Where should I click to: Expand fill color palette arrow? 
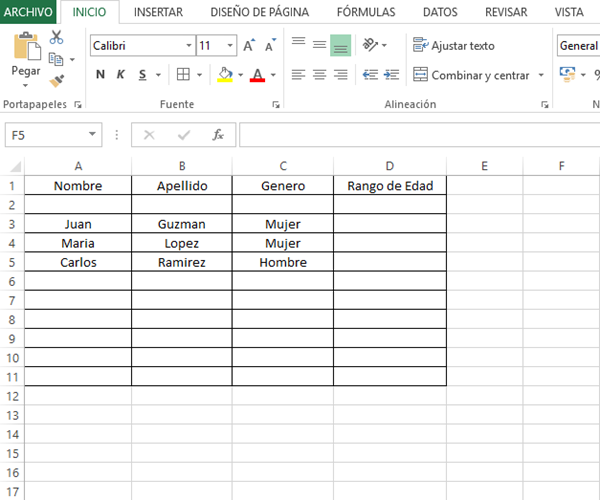pyautogui.click(x=241, y=75)
